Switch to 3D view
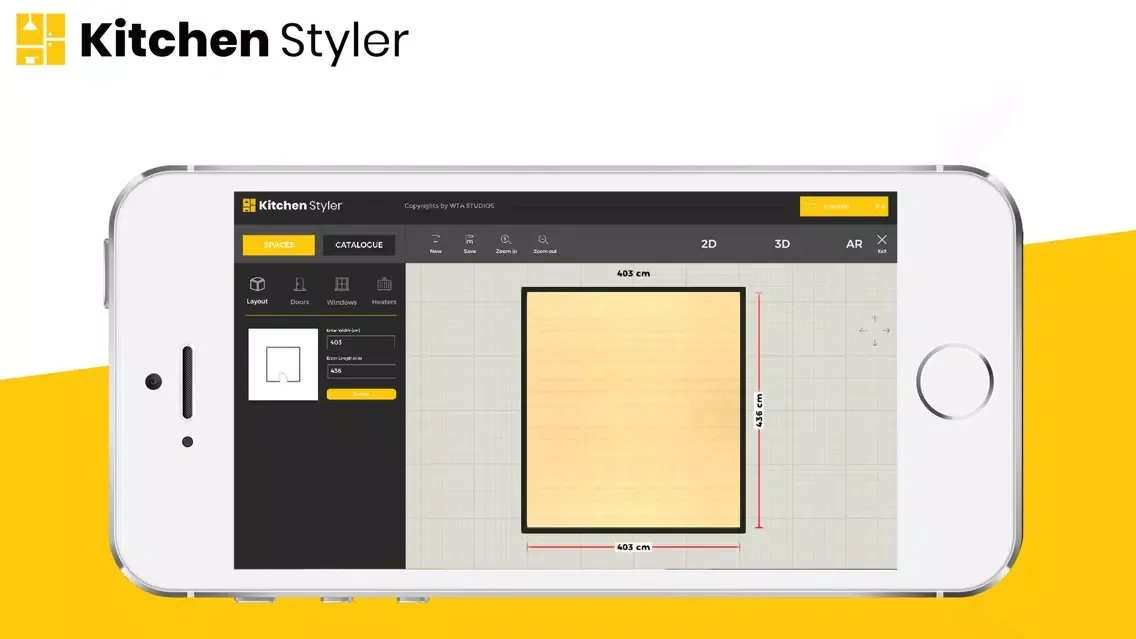The image size is (1136, 639). coord(782,244)
